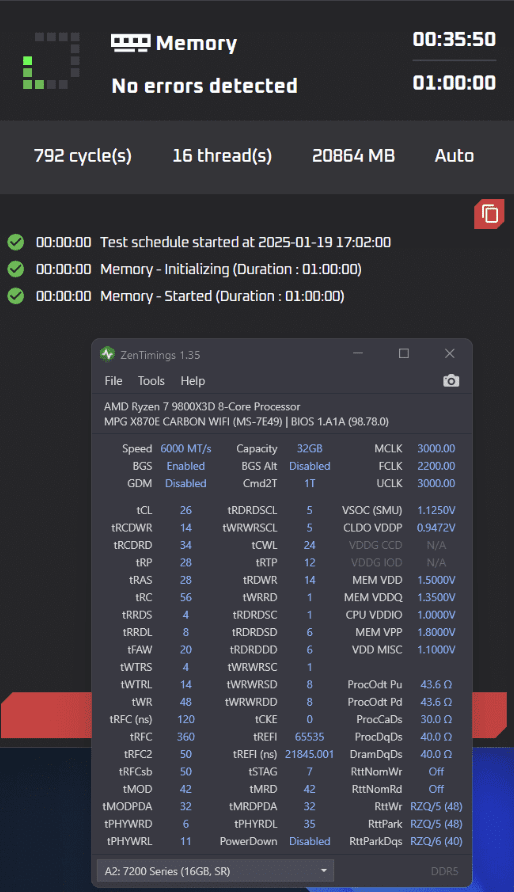Click the elapsed time 00:35:50

[454, 39]
